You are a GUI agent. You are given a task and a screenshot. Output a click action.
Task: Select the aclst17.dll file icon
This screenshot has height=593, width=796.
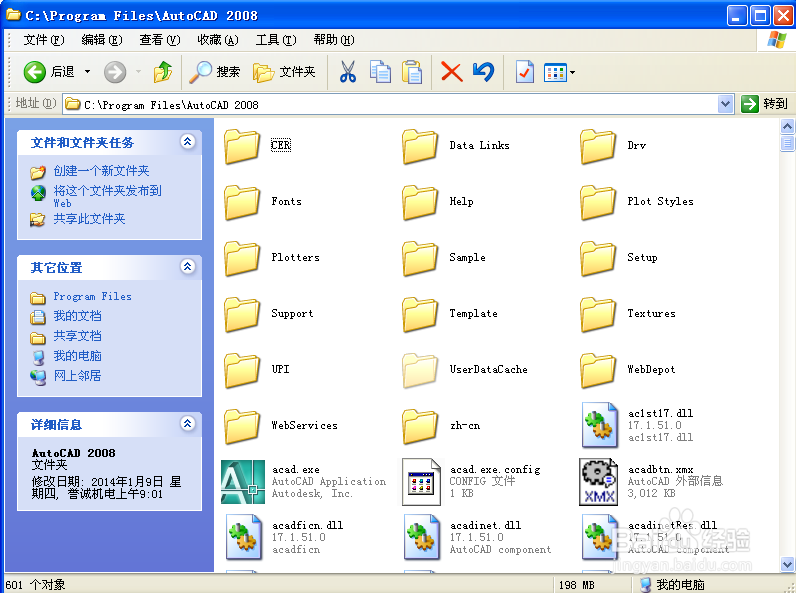pyautogui.click(x=600, y=425)
